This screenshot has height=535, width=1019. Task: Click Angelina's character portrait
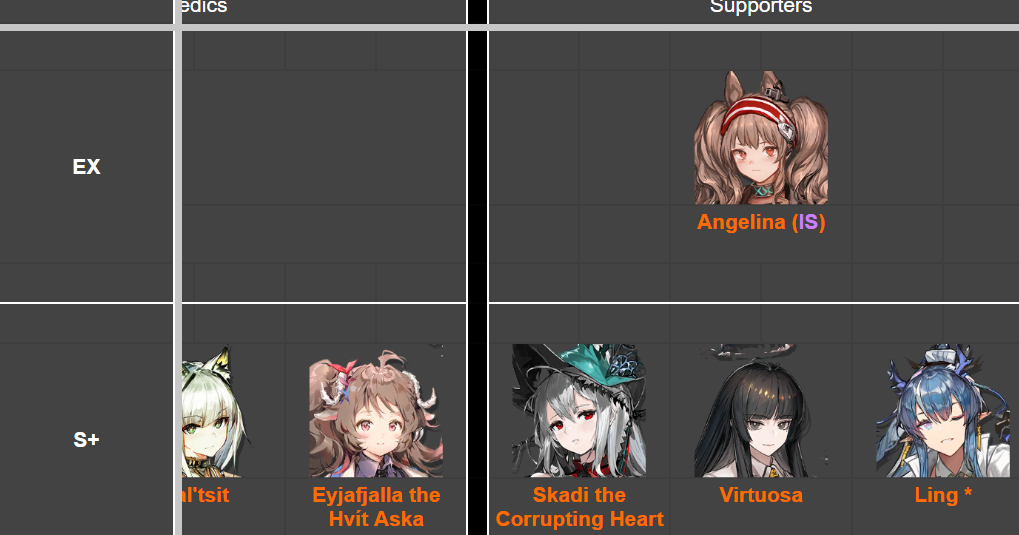point(761,137)
